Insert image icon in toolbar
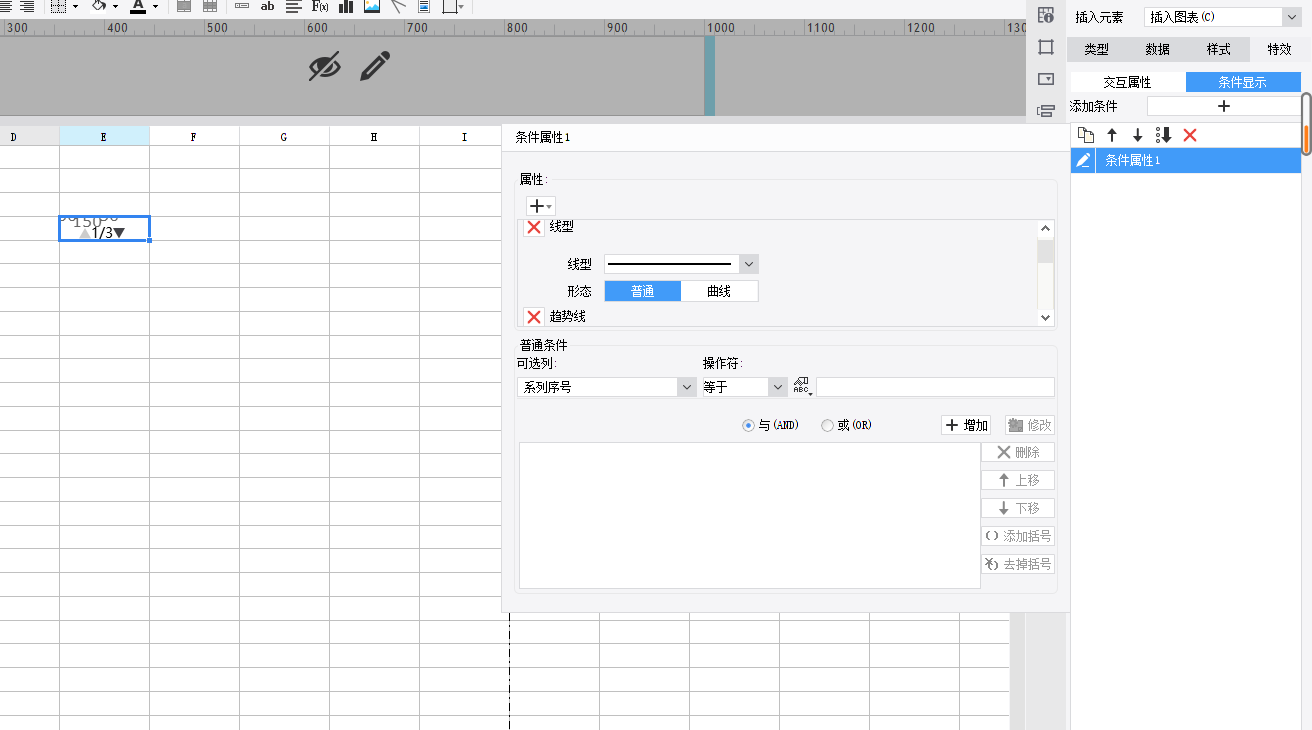1312x730 pixels. pos(372,6)
